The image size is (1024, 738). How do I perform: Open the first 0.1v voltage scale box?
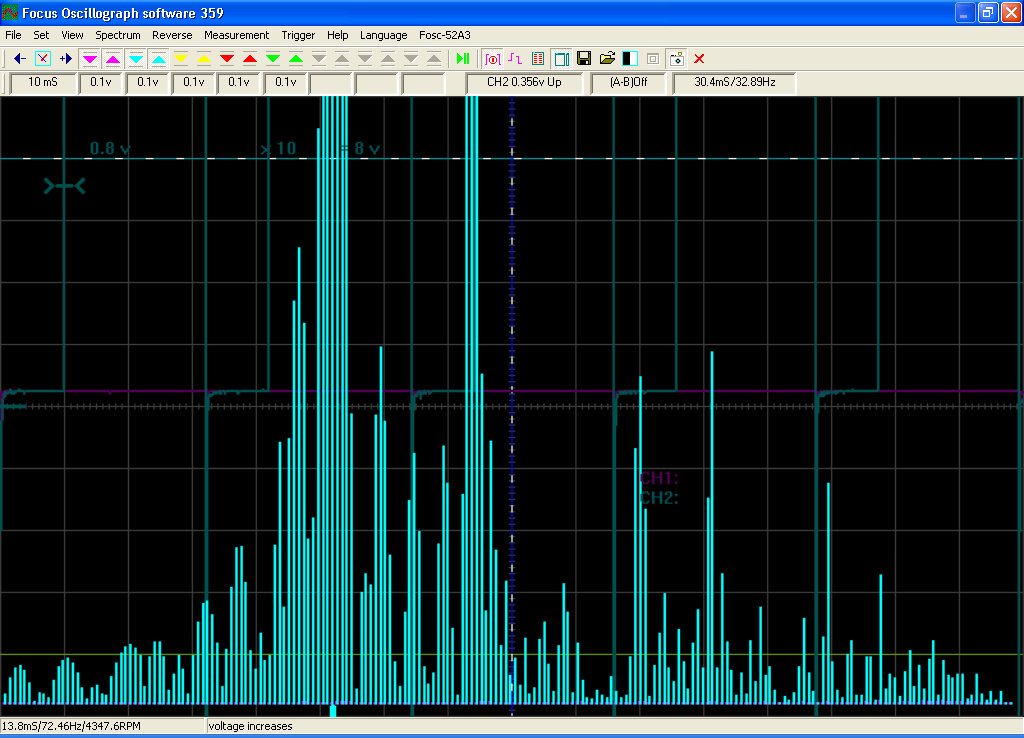(101, 82)
